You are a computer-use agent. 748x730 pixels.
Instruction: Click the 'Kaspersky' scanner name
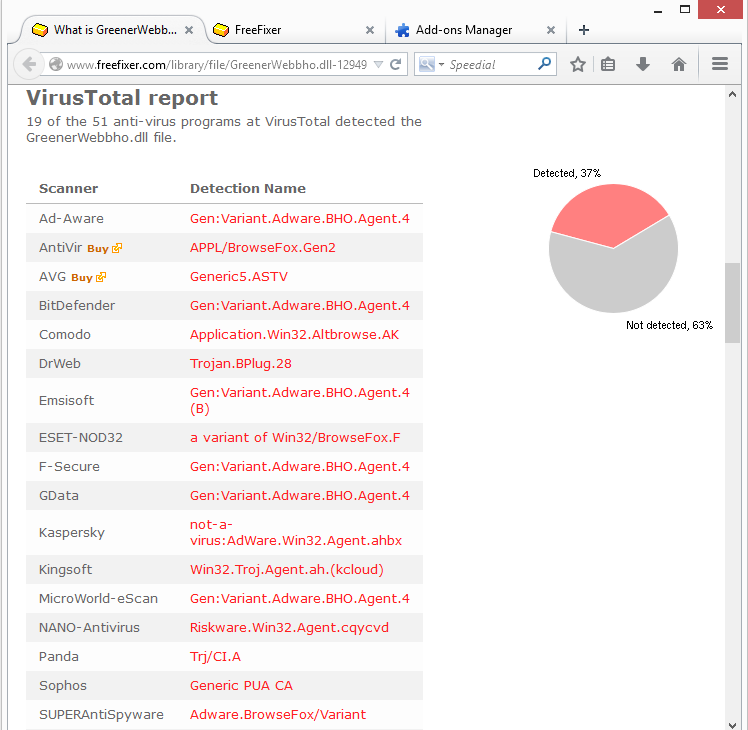(72, 533)
